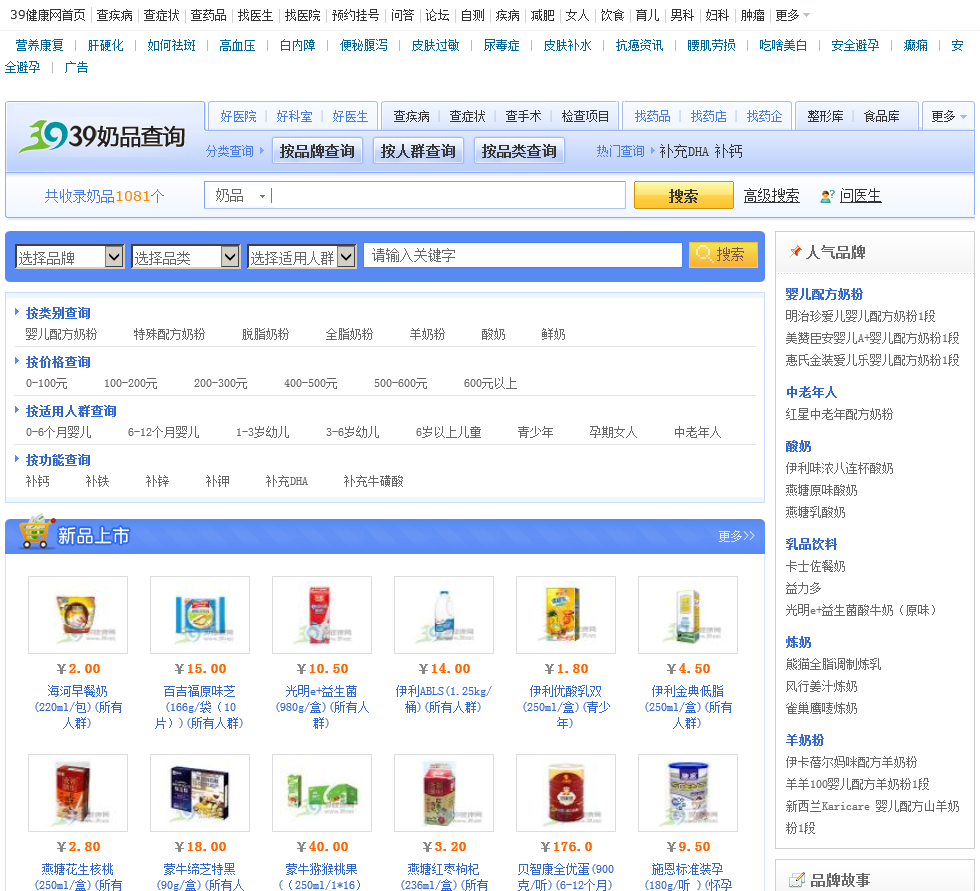The image size is (980, 891).
Task: Click the pin icon next to 人气品牌
Action: 795,252
